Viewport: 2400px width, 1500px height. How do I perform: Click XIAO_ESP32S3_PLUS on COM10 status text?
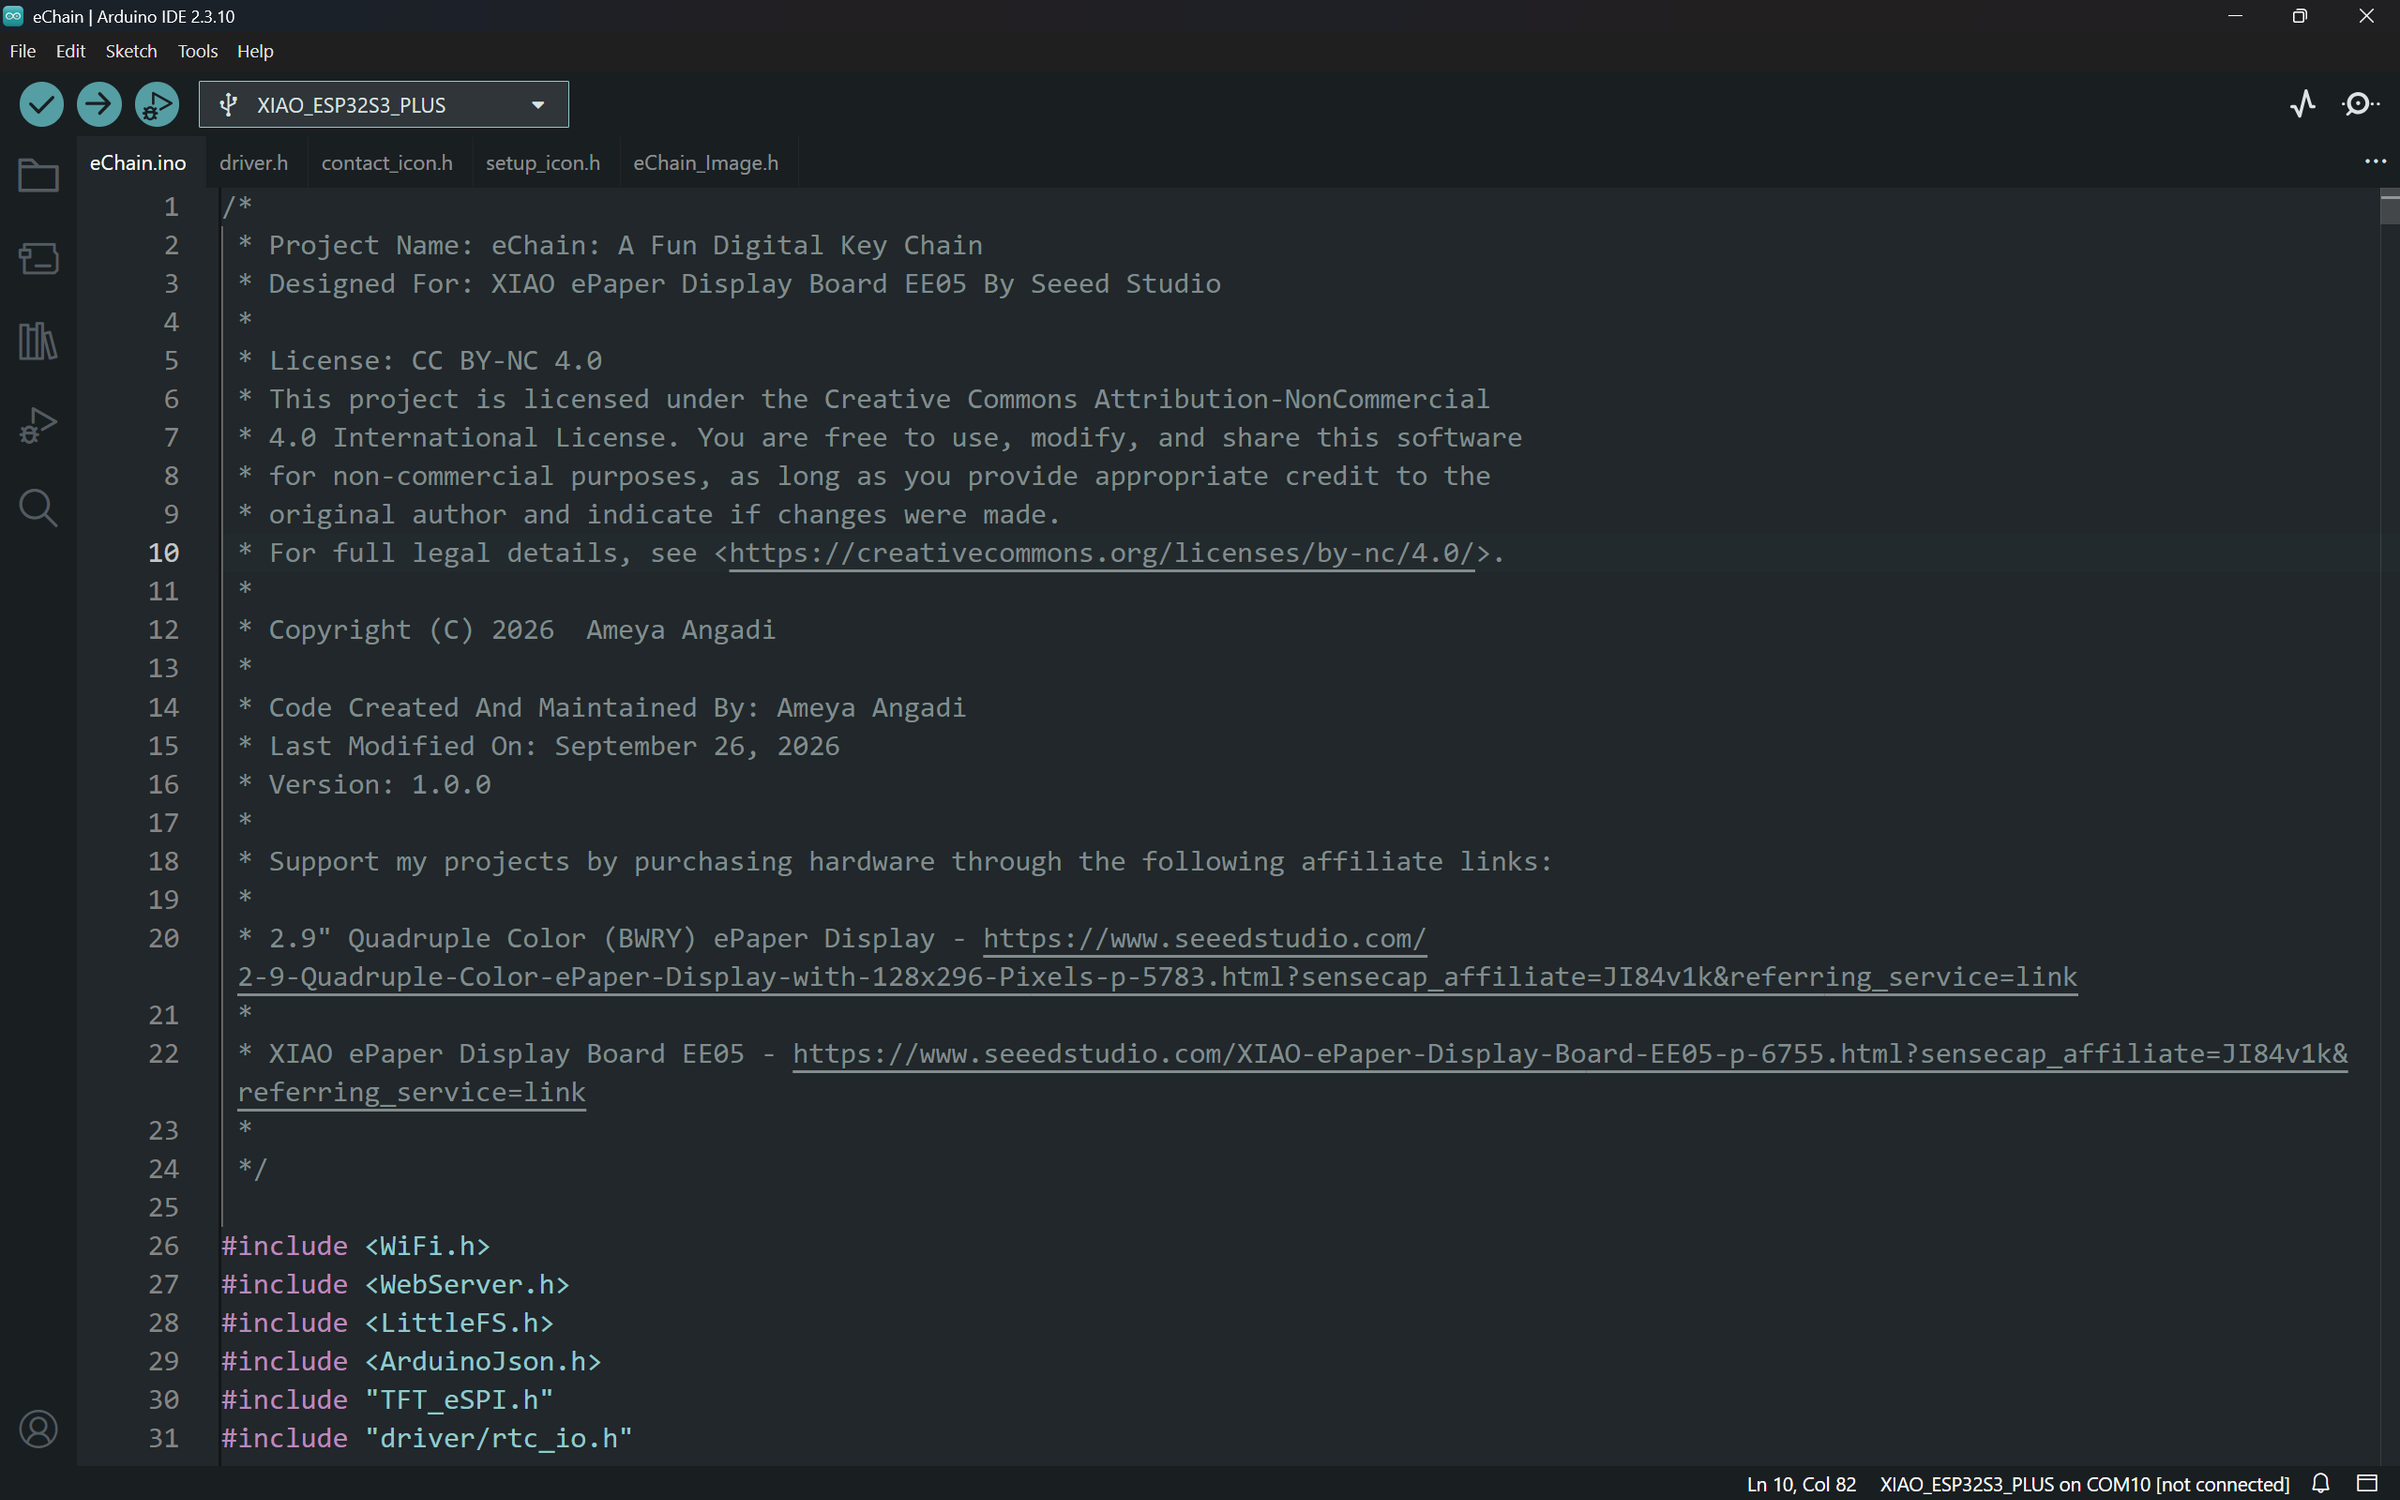[2084, 1484]
